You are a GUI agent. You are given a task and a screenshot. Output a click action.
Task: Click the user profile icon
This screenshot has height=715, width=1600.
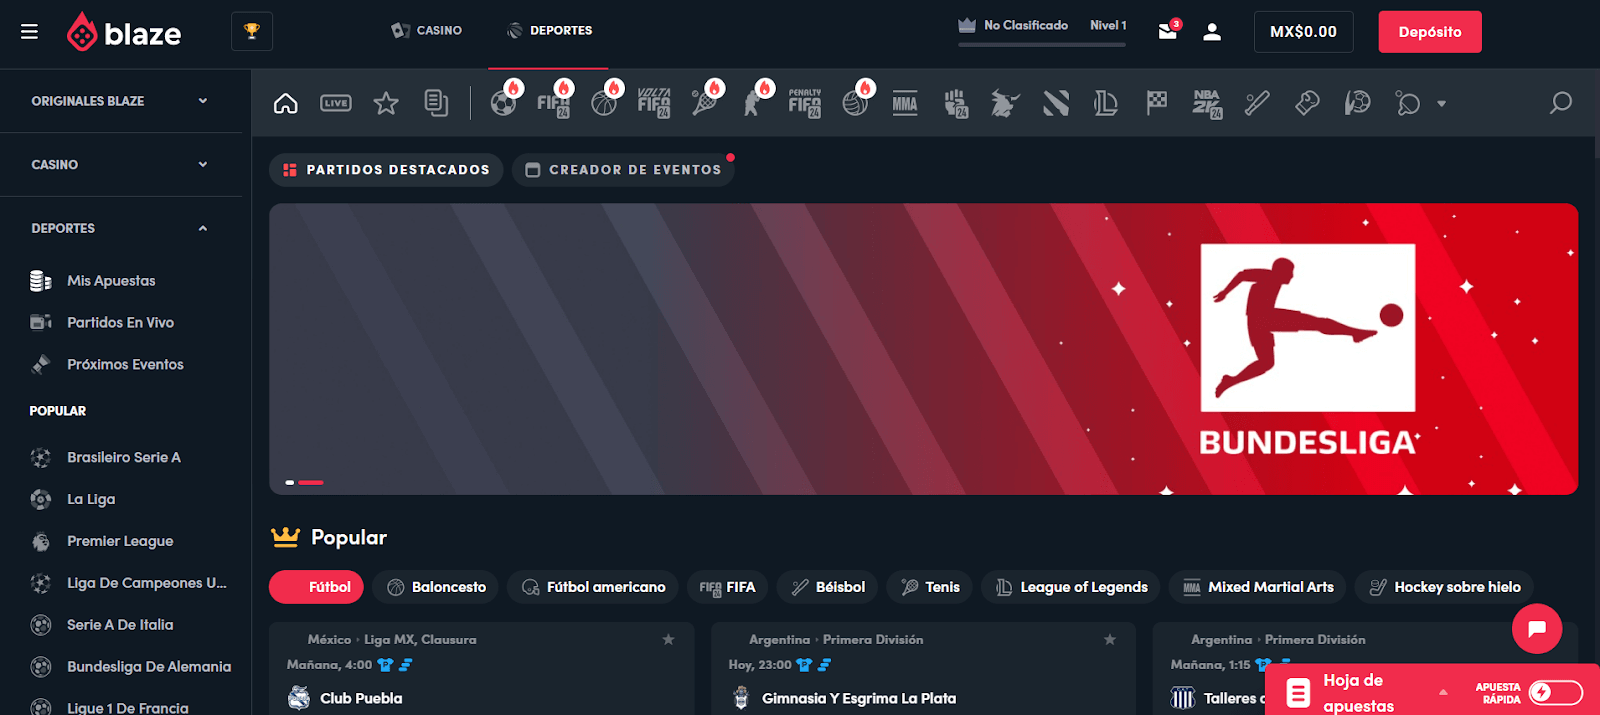(x=1212, y=32)
